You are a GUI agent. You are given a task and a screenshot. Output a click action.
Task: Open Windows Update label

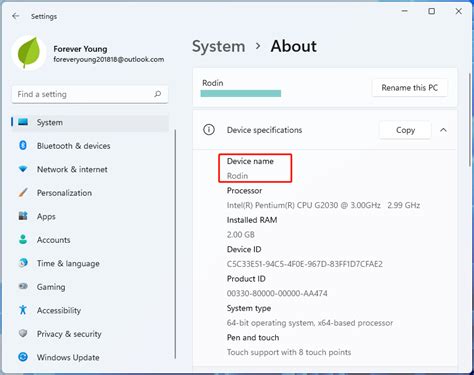click(x=68, y=358)
